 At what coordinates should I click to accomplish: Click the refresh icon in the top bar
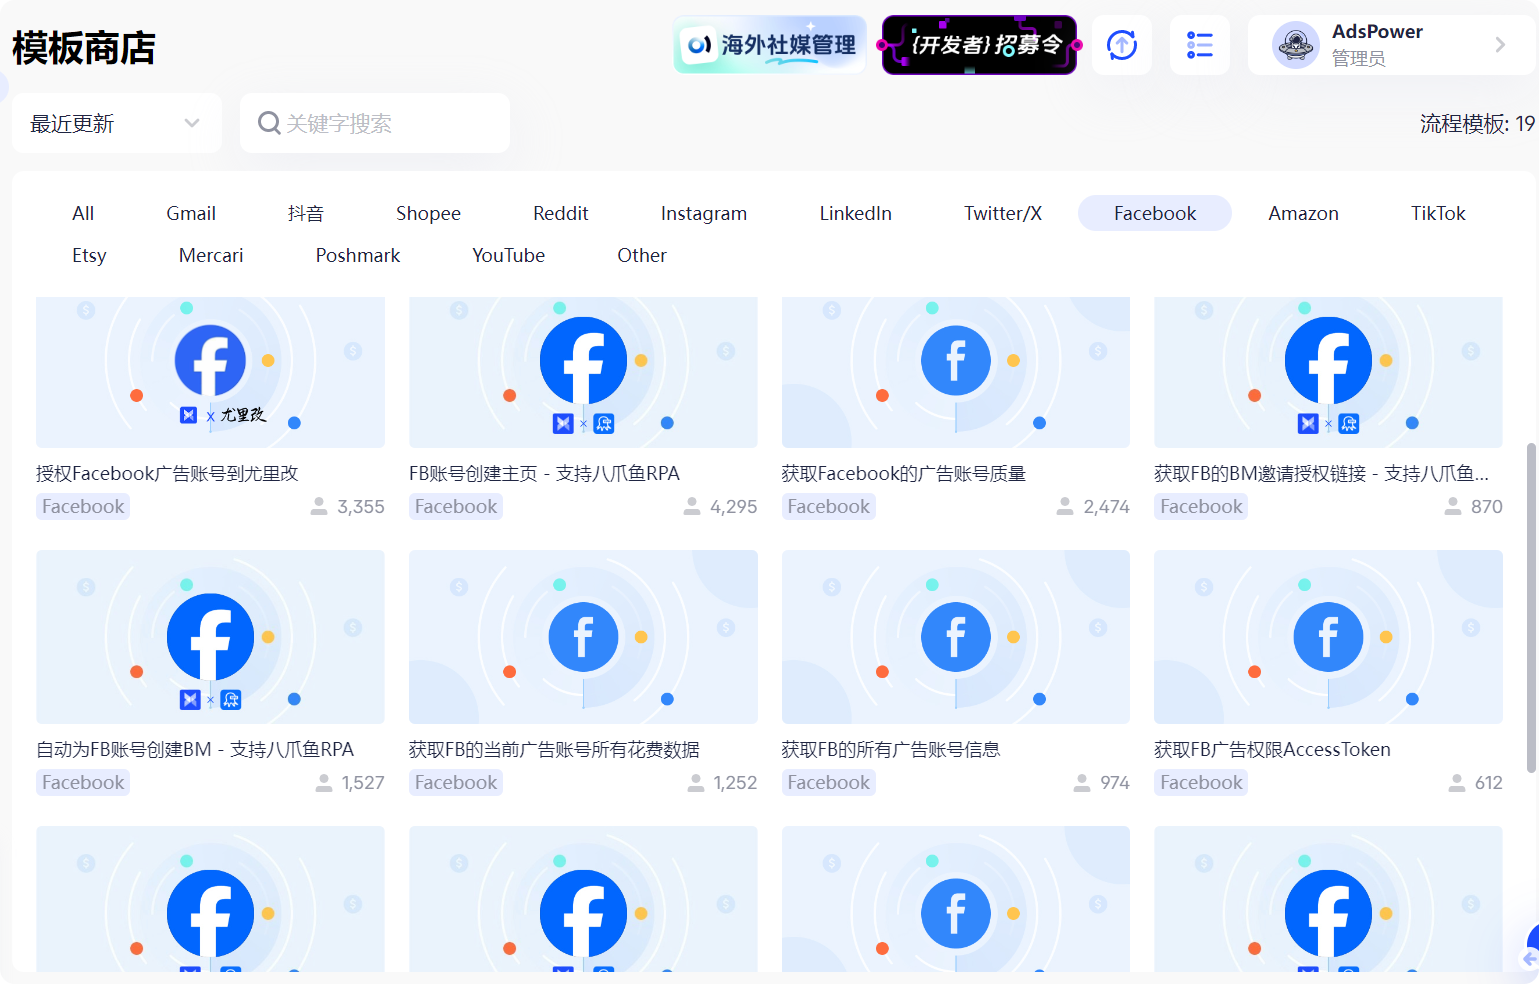pyautogui.click(x=1122, y=45)
